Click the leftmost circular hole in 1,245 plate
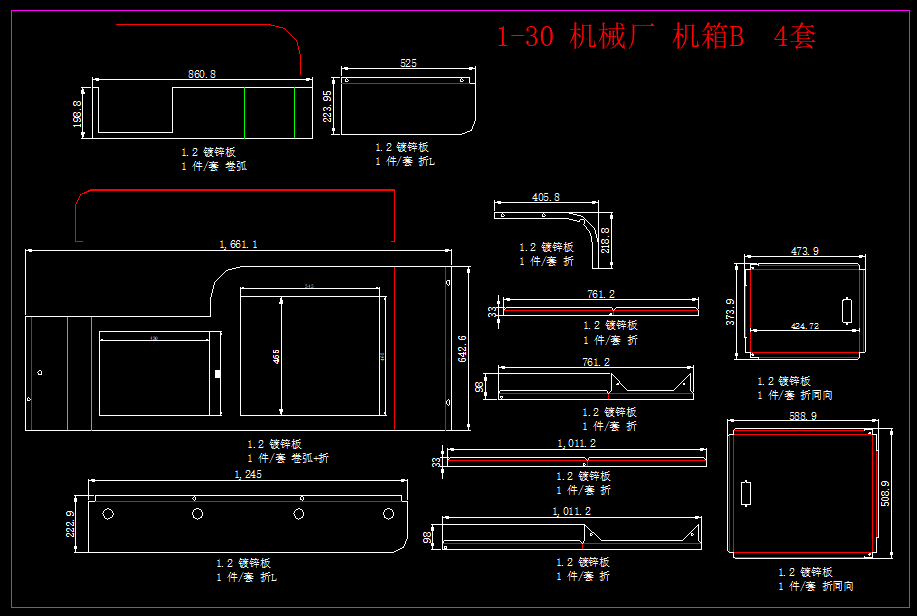The image size is (917, 616). pyautogui.click(x=107, y=513)
